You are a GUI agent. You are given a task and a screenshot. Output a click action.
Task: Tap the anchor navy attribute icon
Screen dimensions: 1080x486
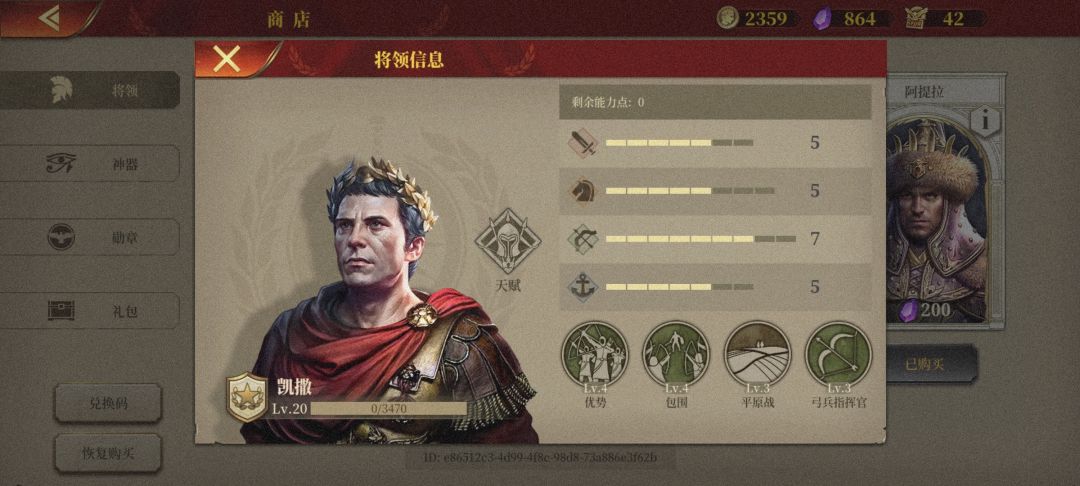(x=582, y=286)
